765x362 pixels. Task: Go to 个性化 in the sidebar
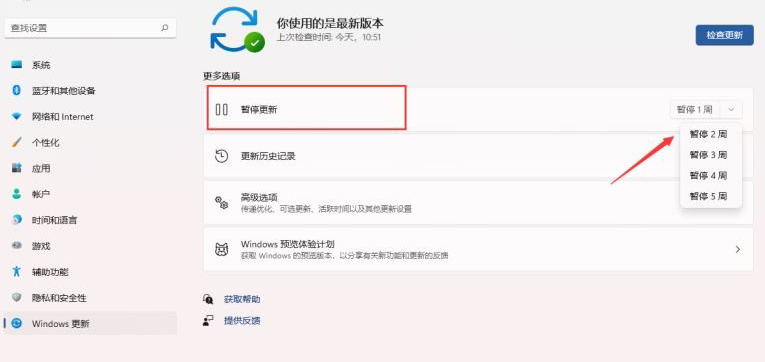tap(90, 142)
